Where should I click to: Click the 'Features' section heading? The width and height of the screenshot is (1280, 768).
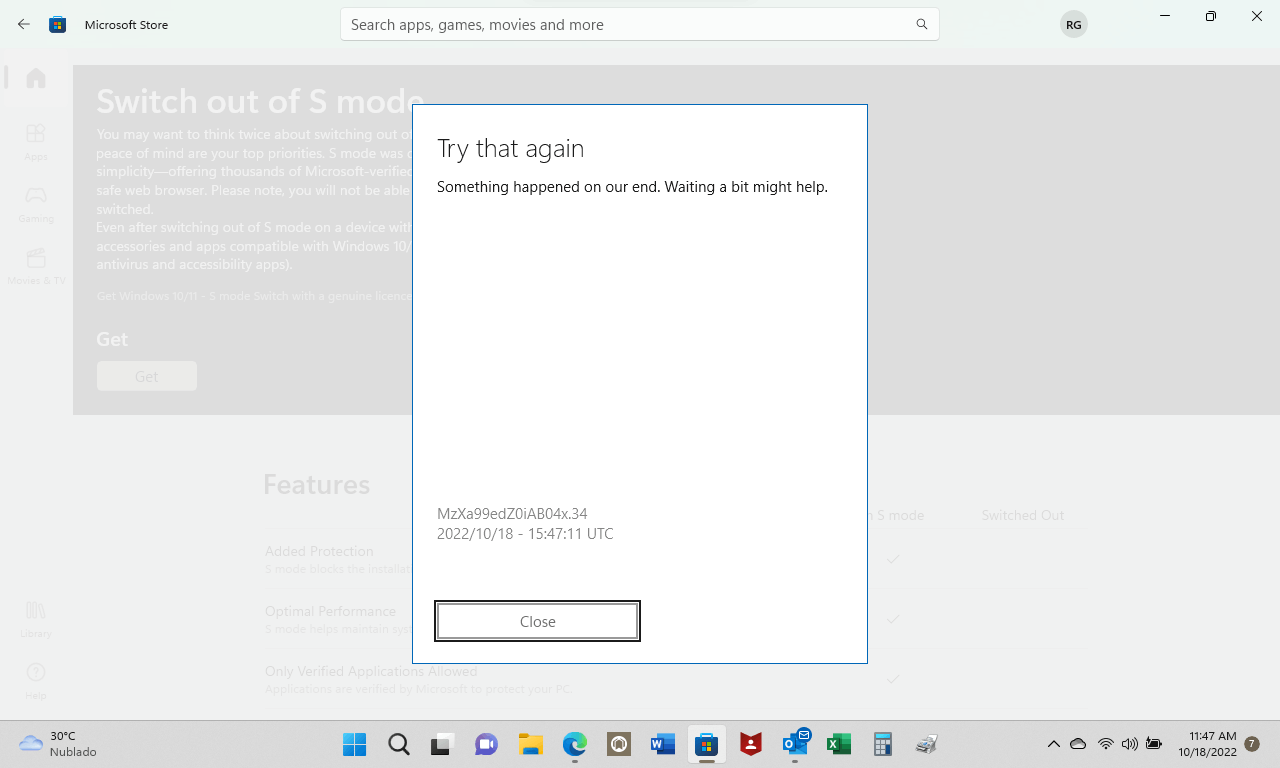click(316, 485)
